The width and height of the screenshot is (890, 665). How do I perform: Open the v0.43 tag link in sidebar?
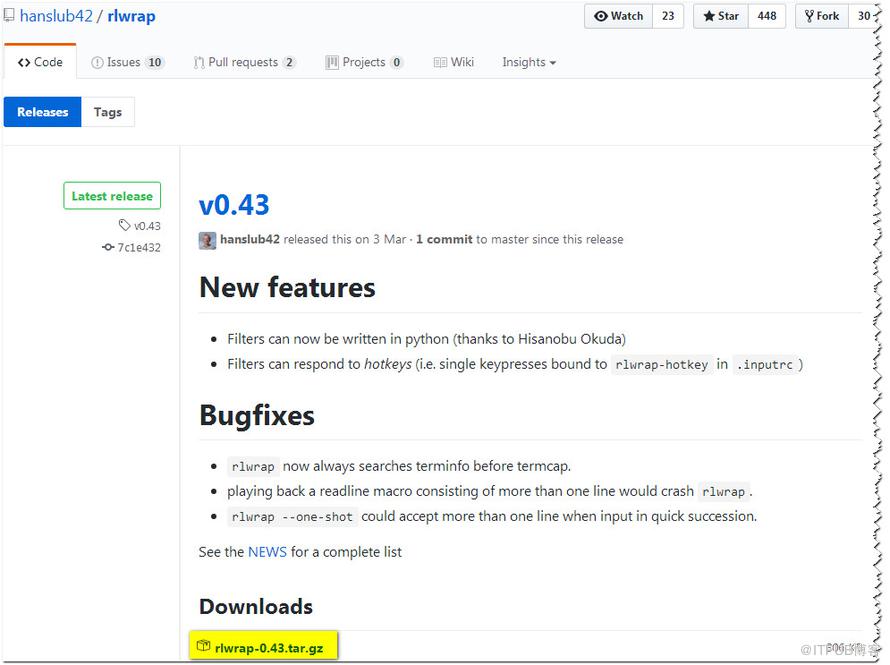pyautogui.click(x=147, y=226)
